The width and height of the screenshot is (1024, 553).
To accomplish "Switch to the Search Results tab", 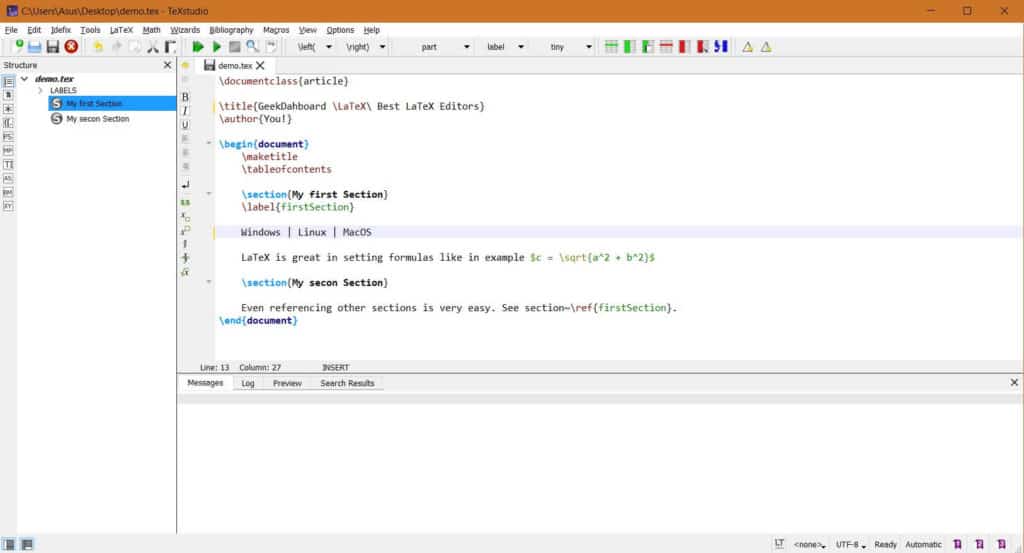I will pos(347,383).
